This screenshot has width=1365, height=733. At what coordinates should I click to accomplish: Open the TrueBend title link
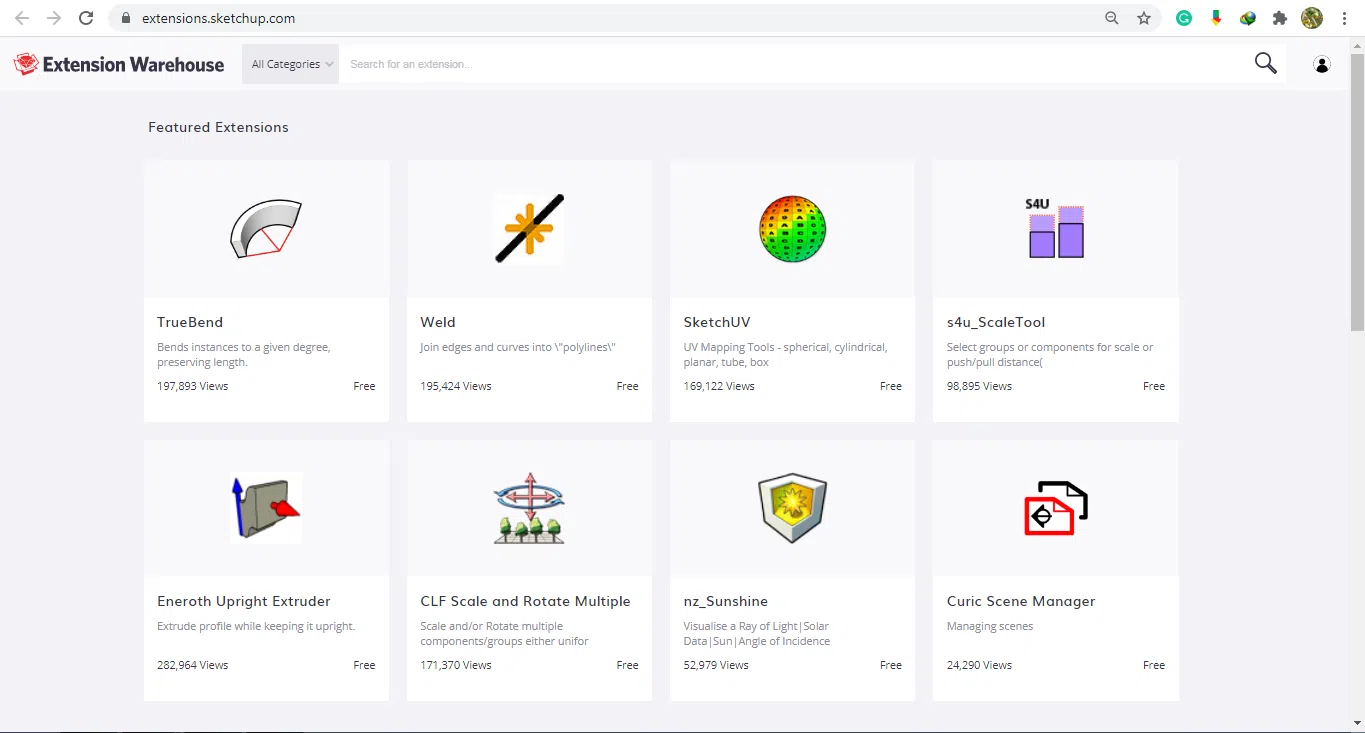tap(190, 322)
